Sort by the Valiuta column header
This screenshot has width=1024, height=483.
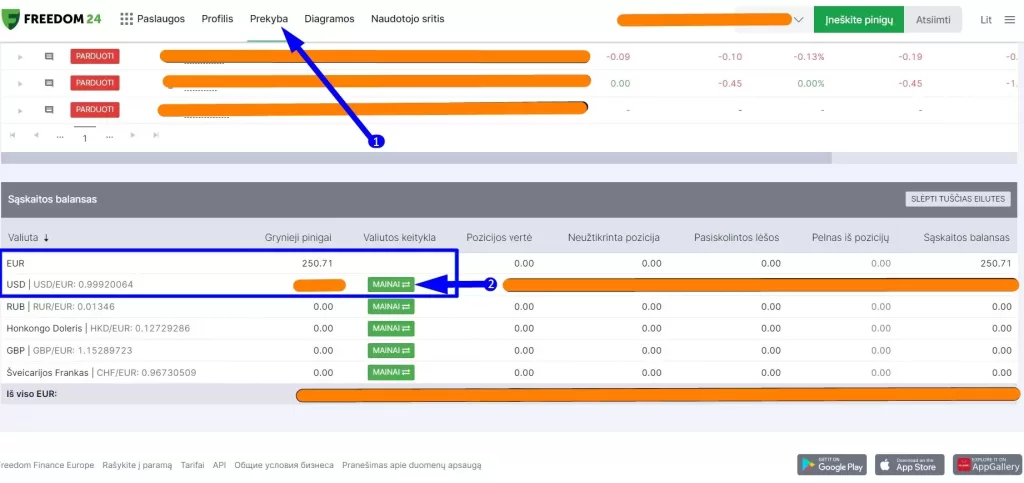click(x=28, y=238)
